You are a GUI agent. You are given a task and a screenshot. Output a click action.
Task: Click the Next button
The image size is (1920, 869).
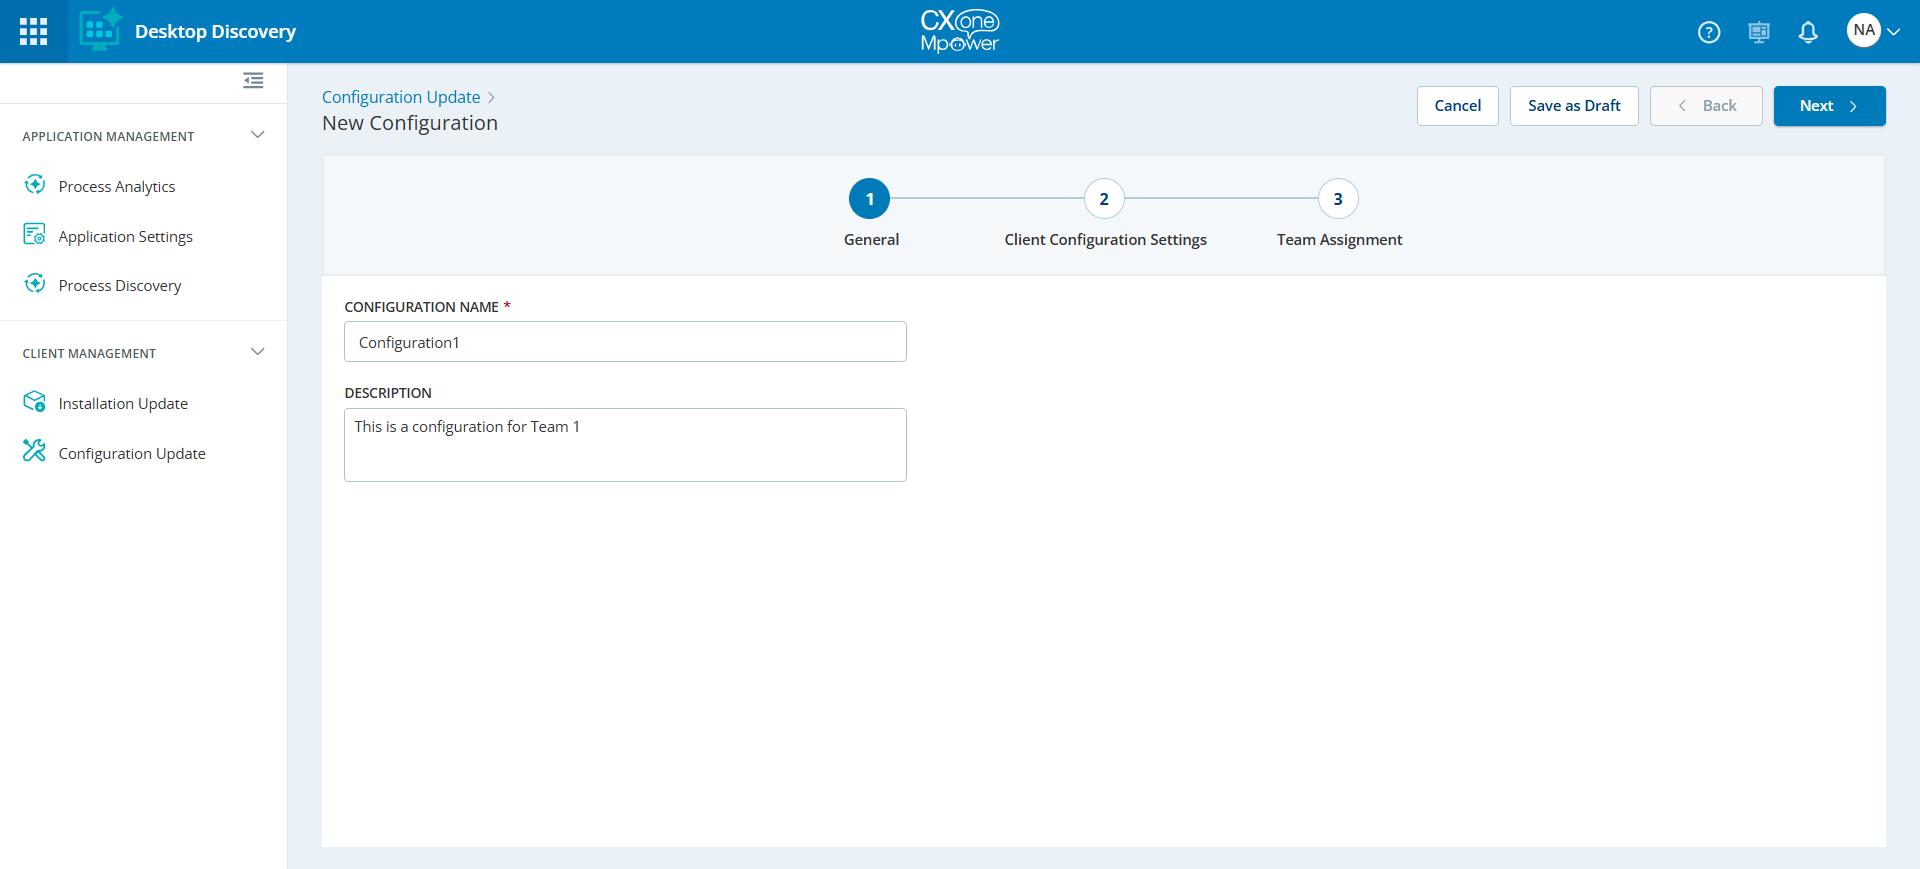(1828, 106)
